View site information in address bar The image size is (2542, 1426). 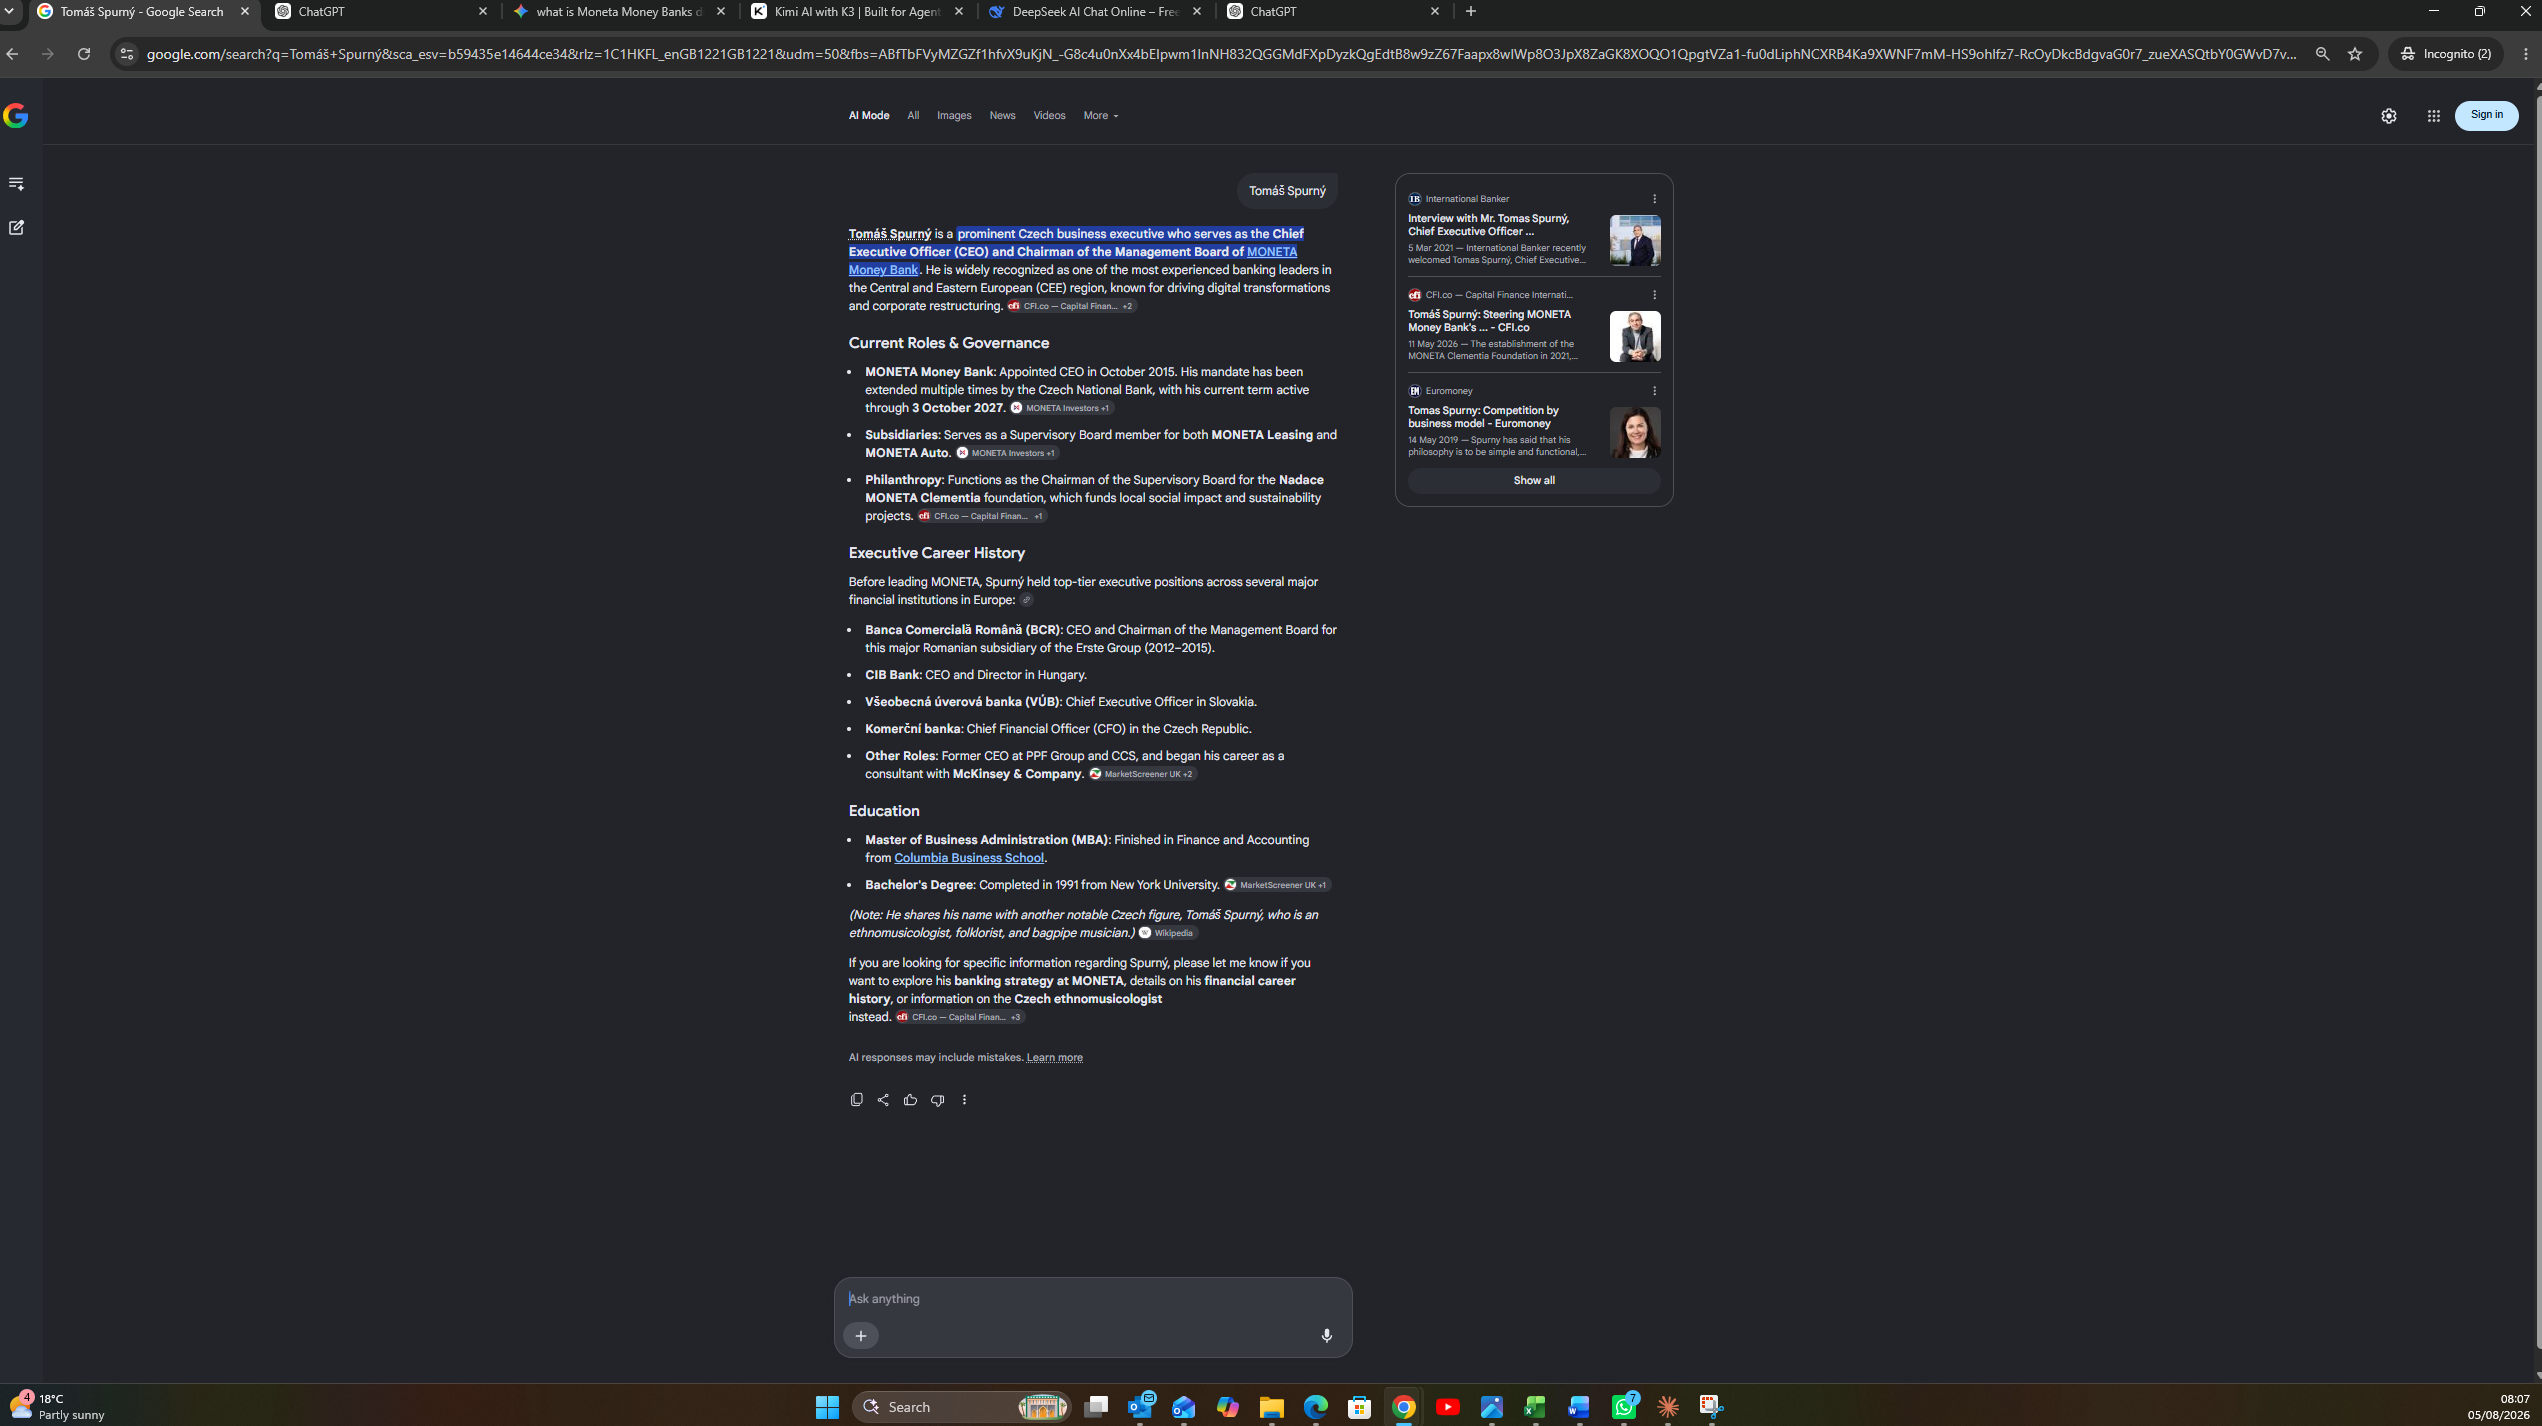tap(126, 54)
